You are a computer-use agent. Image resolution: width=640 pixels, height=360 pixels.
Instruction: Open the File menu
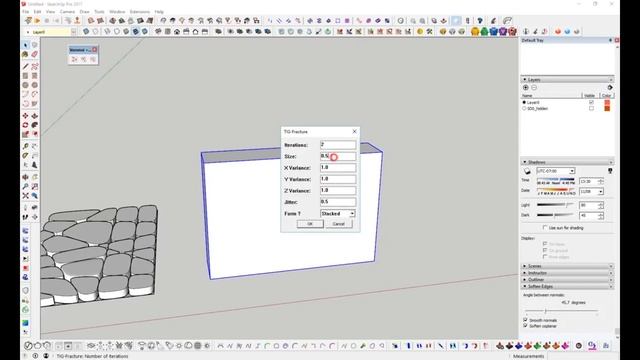(x=26, y=12)
